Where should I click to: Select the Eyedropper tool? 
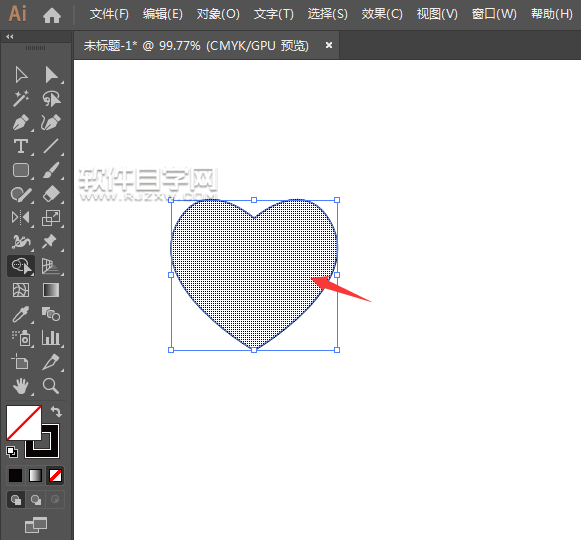[x=21, y=314]
